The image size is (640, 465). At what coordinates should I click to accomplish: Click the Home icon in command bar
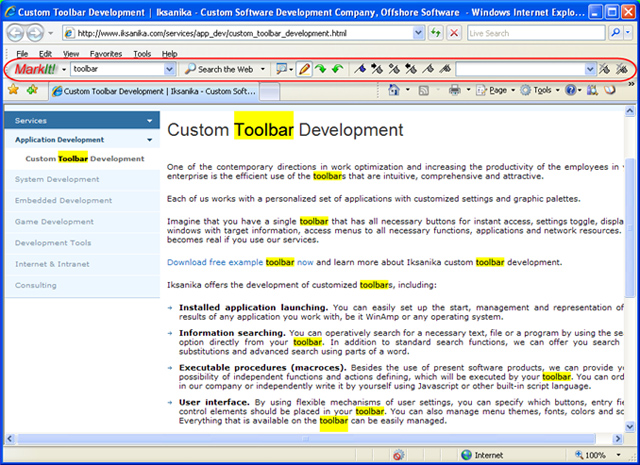point(394,90)
